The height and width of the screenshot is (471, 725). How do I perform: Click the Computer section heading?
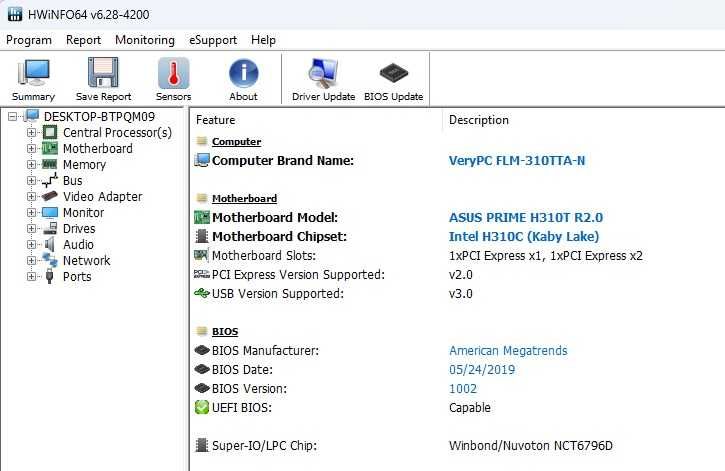(x=236, y=141)
